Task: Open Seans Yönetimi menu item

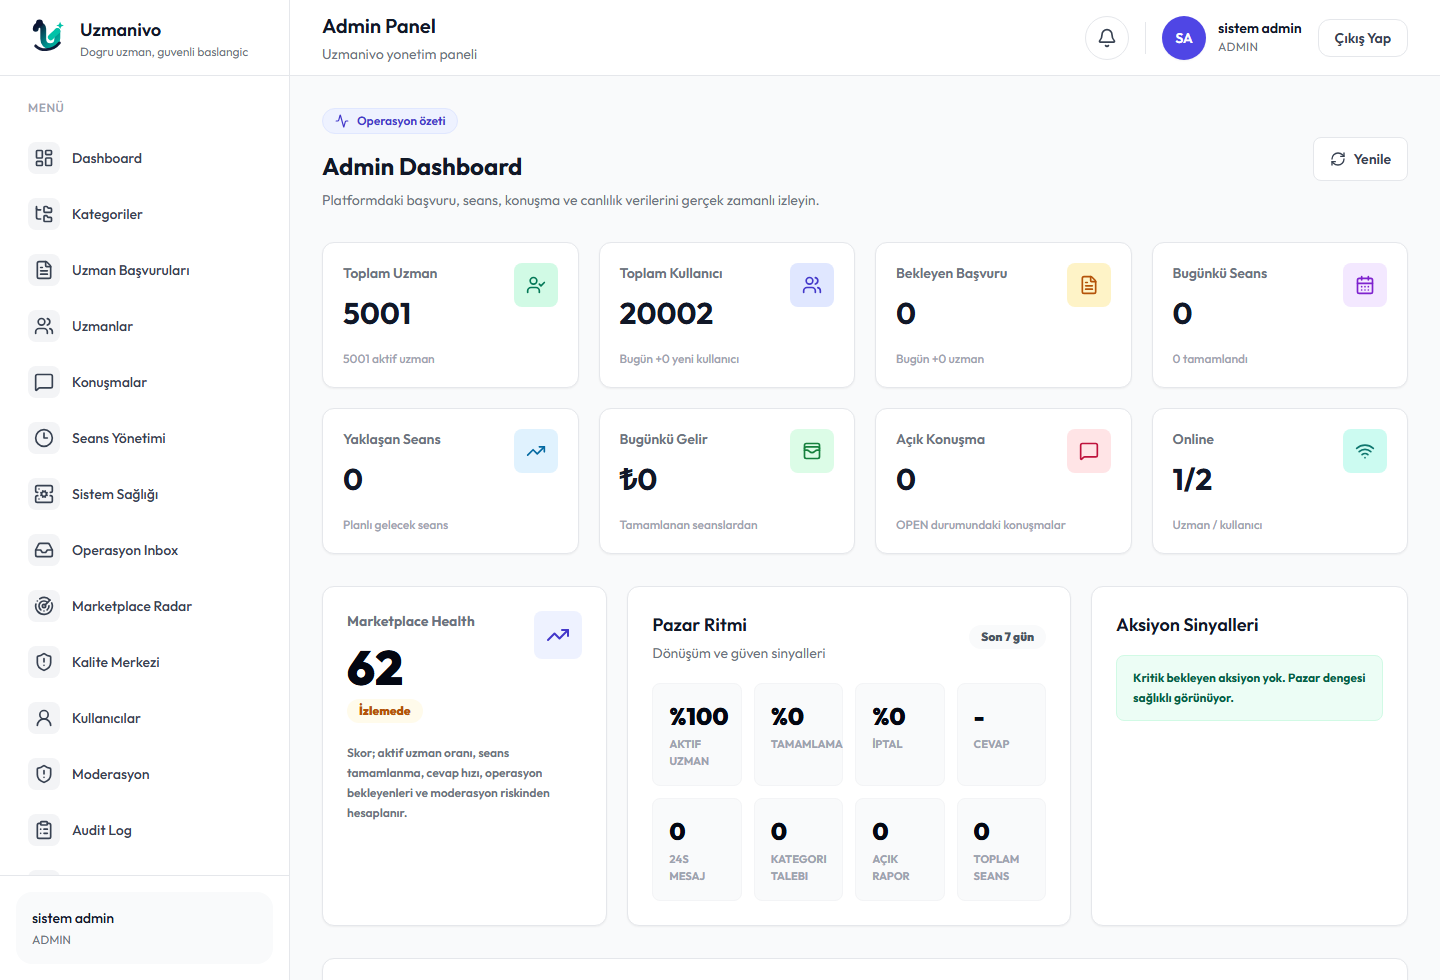Action: coord(144,438)
